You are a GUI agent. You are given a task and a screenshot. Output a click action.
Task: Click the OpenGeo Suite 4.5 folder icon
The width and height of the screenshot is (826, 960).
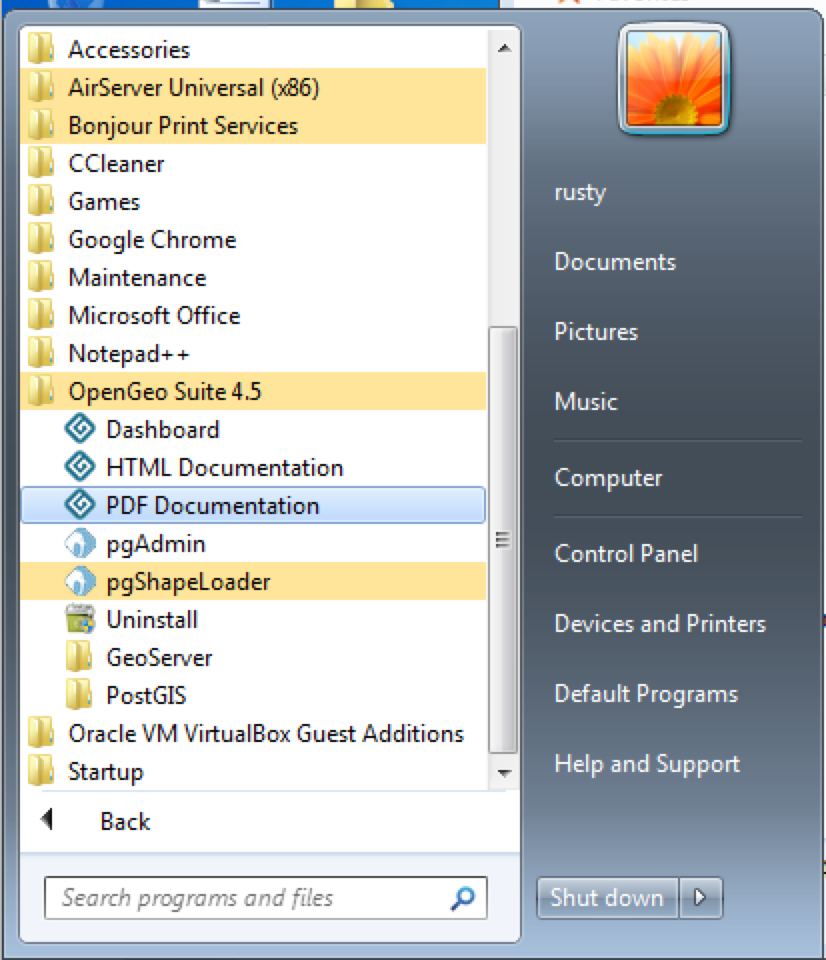(42, 391)
